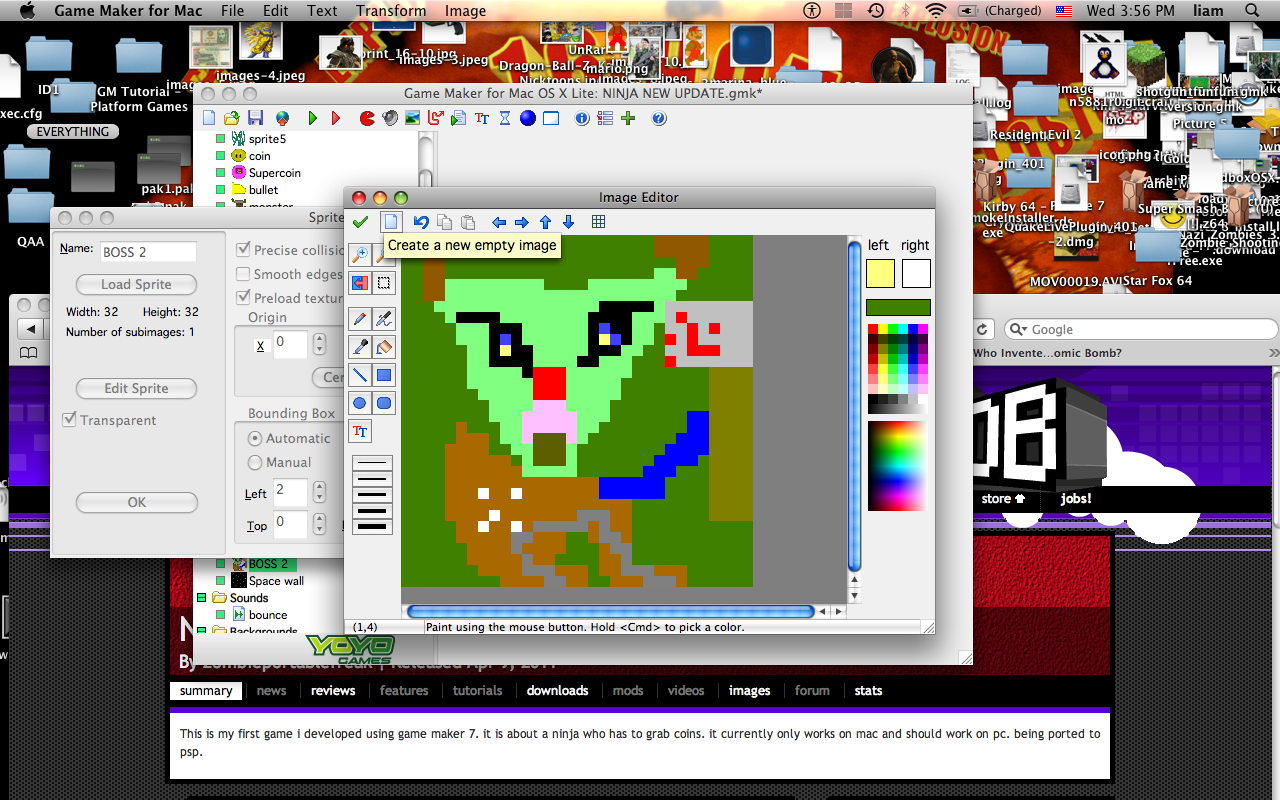1280x800 pixels.
Task: Shift image left with blue left arrow
Action: (498, 222)
